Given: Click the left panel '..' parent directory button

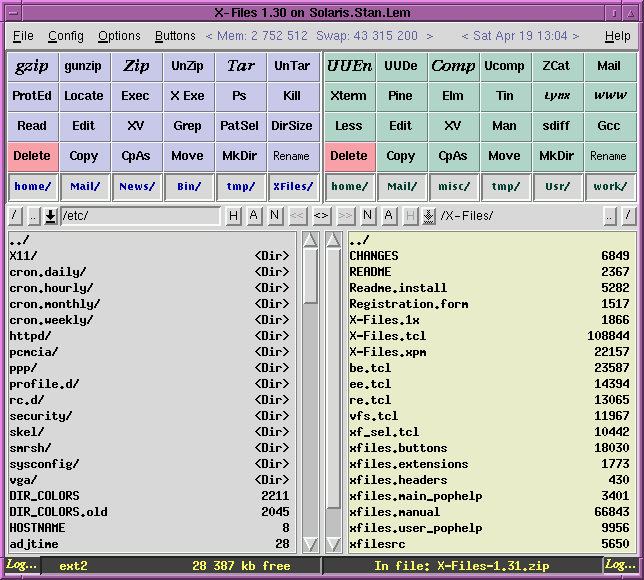Looking at the screenshot, I should [34, 215].
